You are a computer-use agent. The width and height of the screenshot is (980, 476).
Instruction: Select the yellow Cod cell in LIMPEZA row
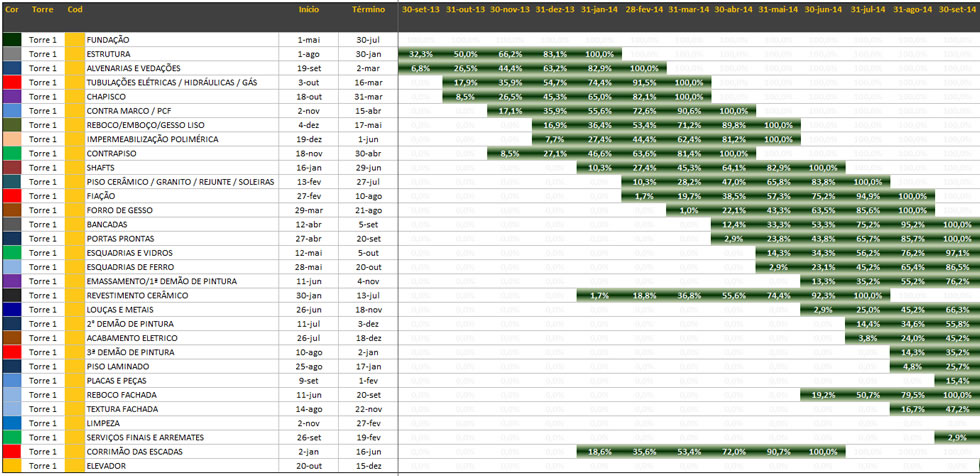74,424
